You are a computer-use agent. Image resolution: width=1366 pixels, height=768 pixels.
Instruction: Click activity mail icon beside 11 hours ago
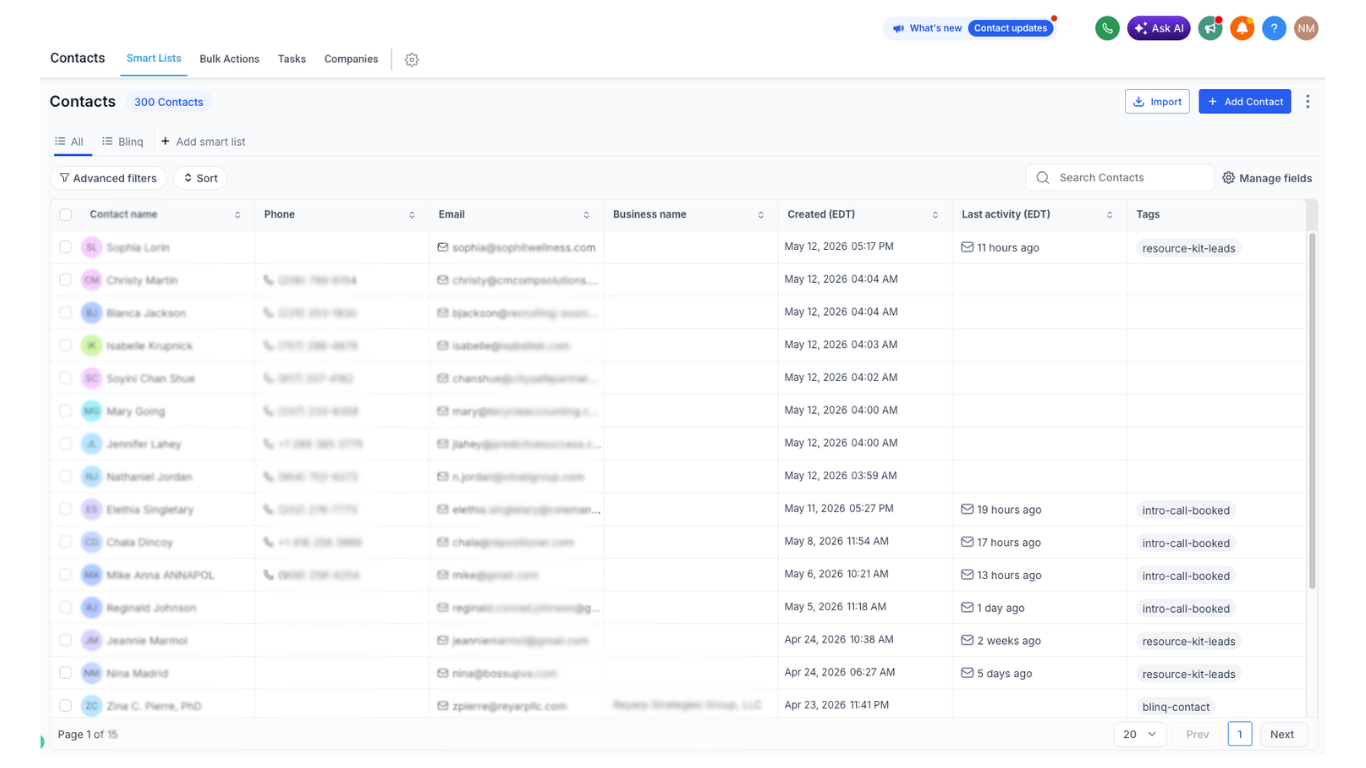[967, 247]
